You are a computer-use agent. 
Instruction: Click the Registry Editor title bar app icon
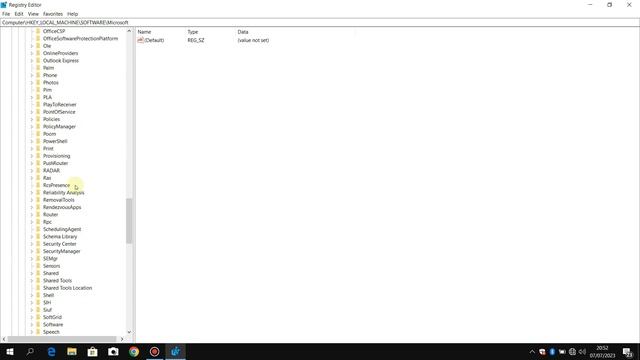tap(4, 5)
